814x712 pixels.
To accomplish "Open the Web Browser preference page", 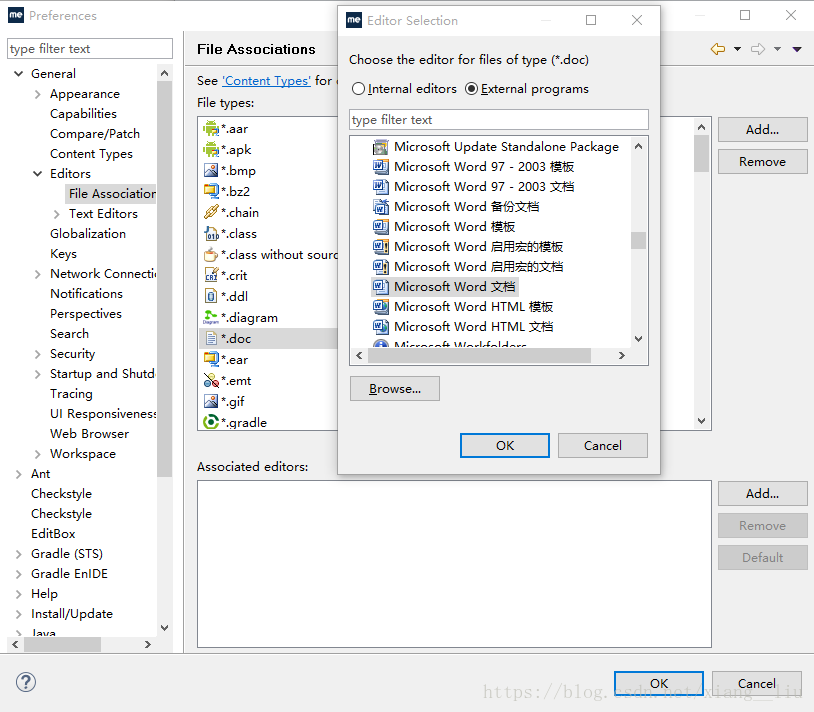I will coord(89,434).
